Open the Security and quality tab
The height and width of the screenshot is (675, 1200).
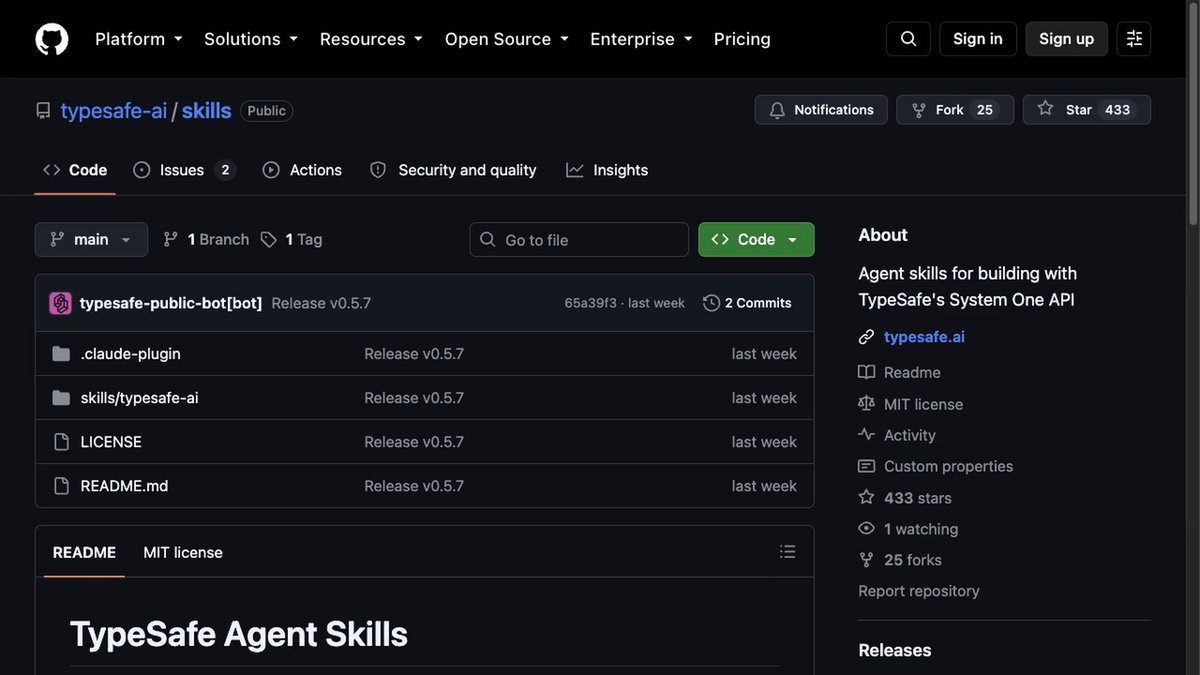click(x=453, y=170)
